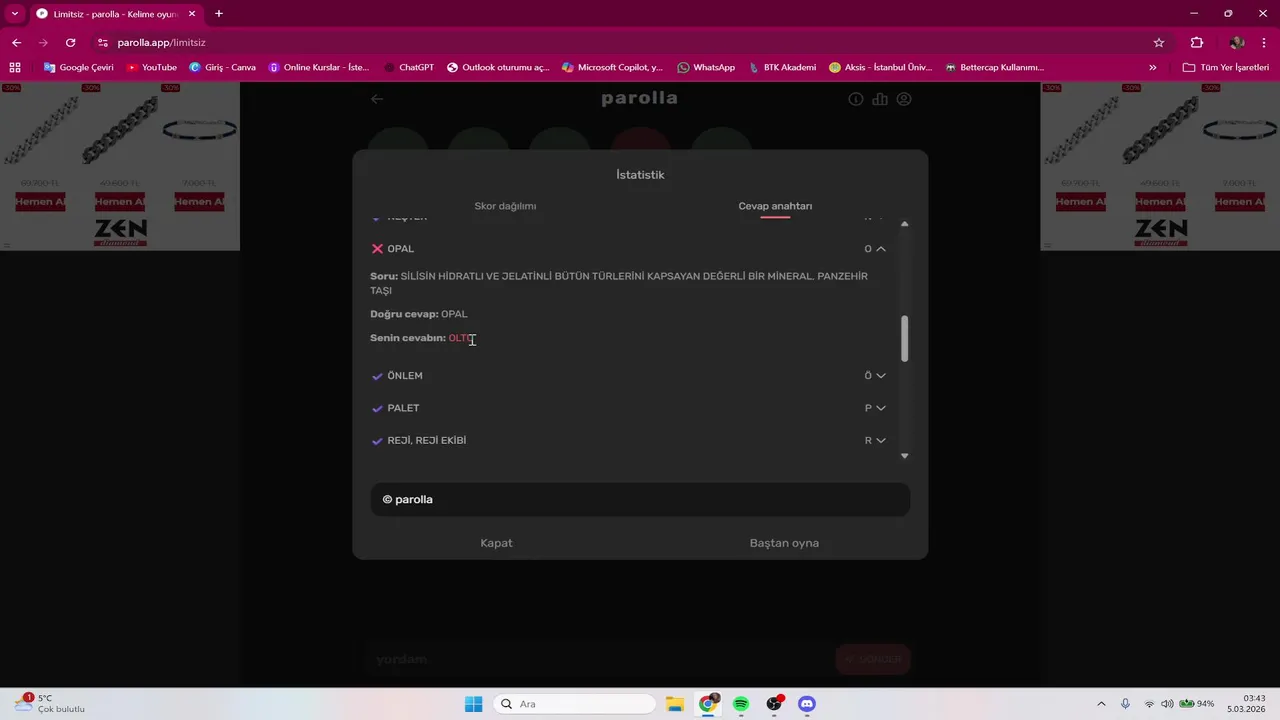Open the WhatsApp bookmark
Image resolution: width=1280 pixels, height=720 pixels.
pos(706,67)
